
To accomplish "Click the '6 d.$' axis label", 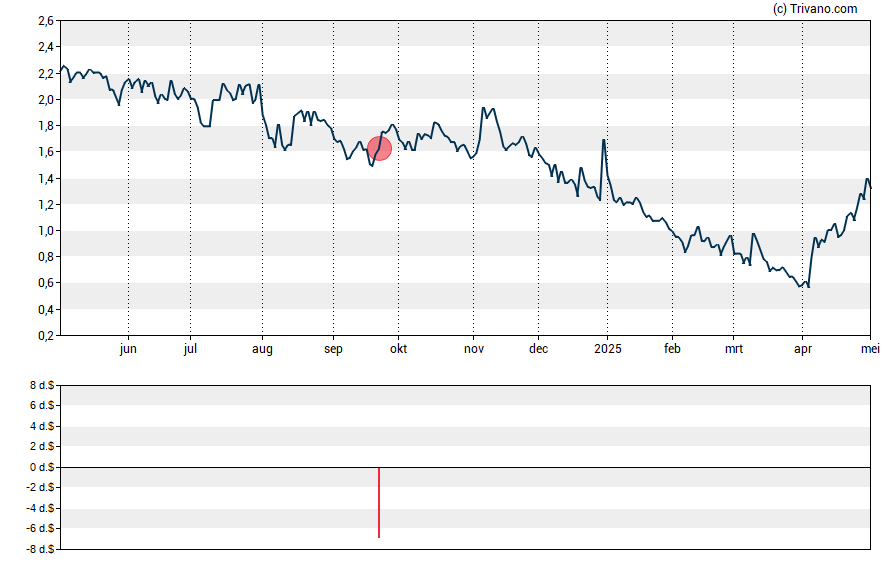I will point(42,405).
